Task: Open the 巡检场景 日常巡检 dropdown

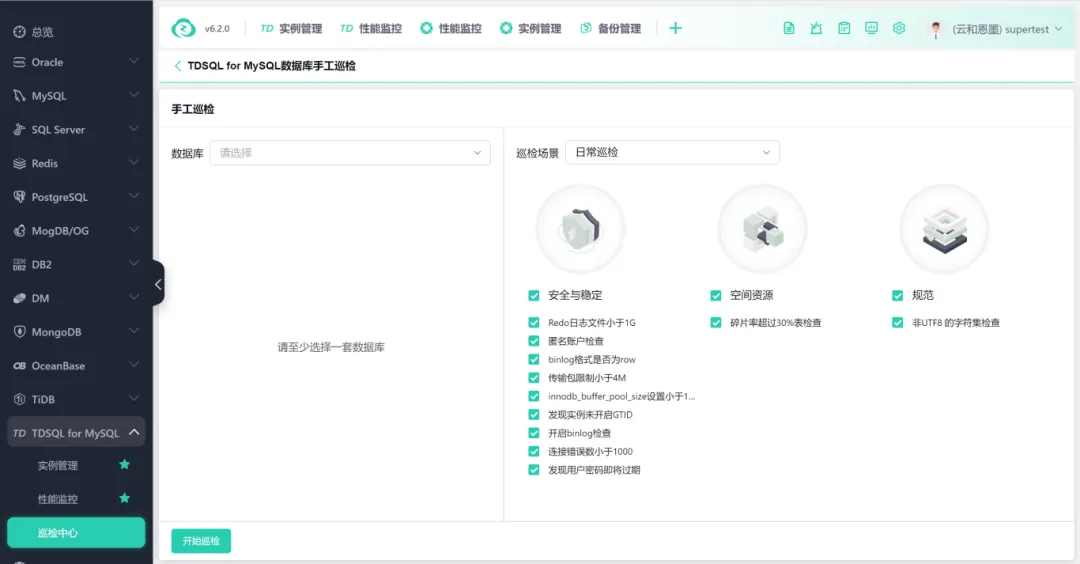Action: pos(672,152)
